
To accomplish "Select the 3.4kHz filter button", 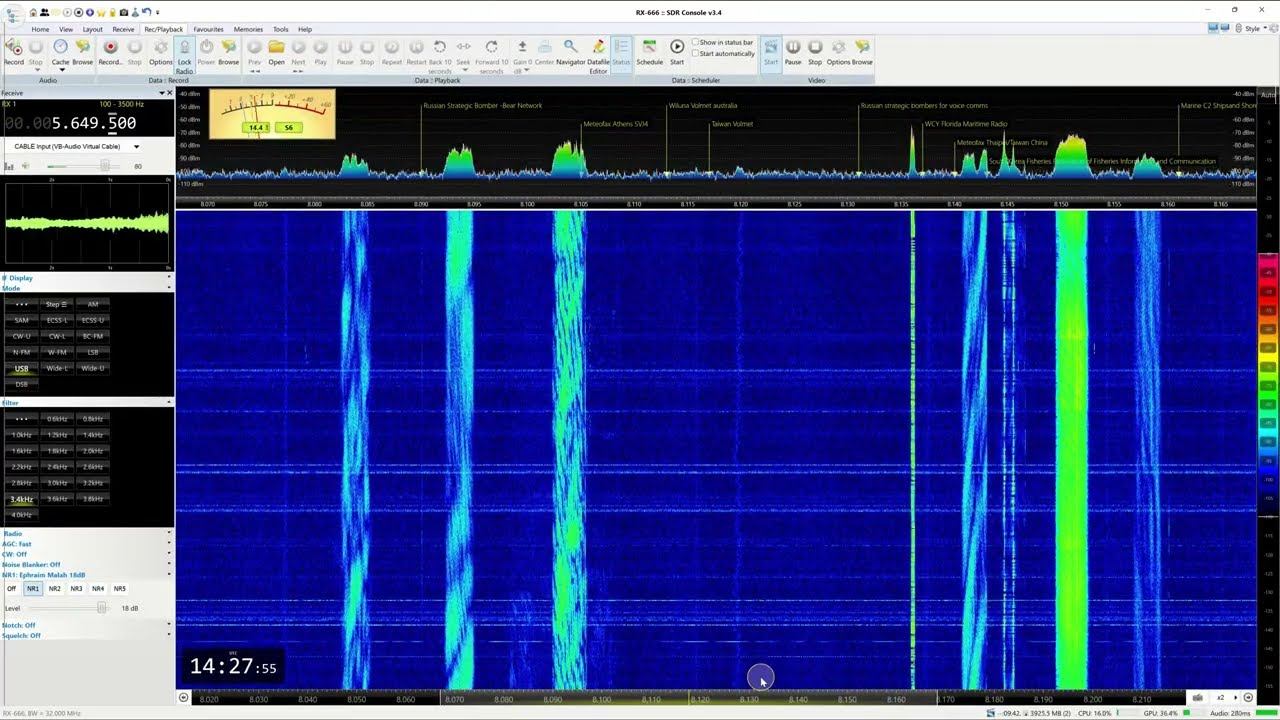I will [x=22, y=499].
